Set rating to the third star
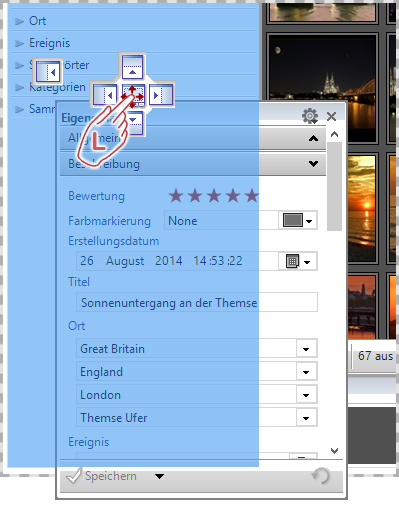This screenshot has height=508, width=399. [214, 196]
